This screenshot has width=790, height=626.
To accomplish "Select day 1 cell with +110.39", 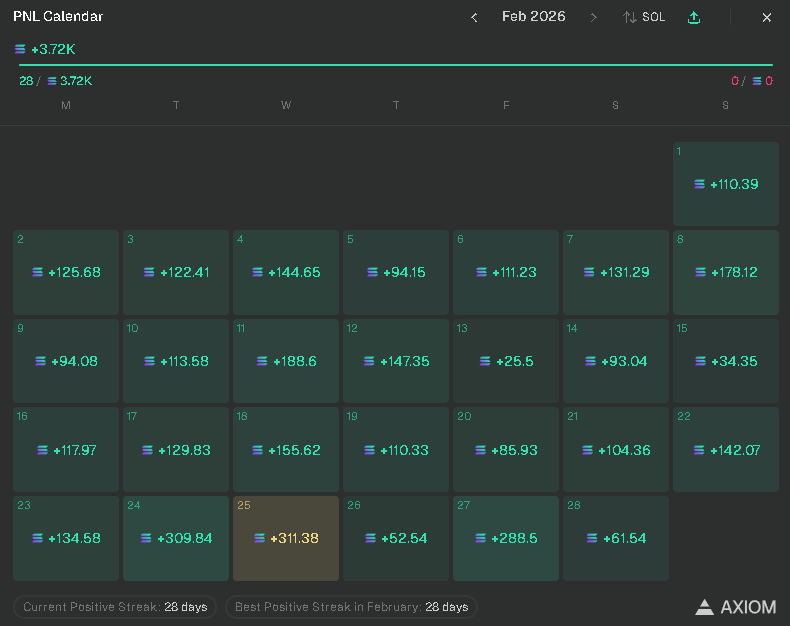I will click(x=726, y=184).
